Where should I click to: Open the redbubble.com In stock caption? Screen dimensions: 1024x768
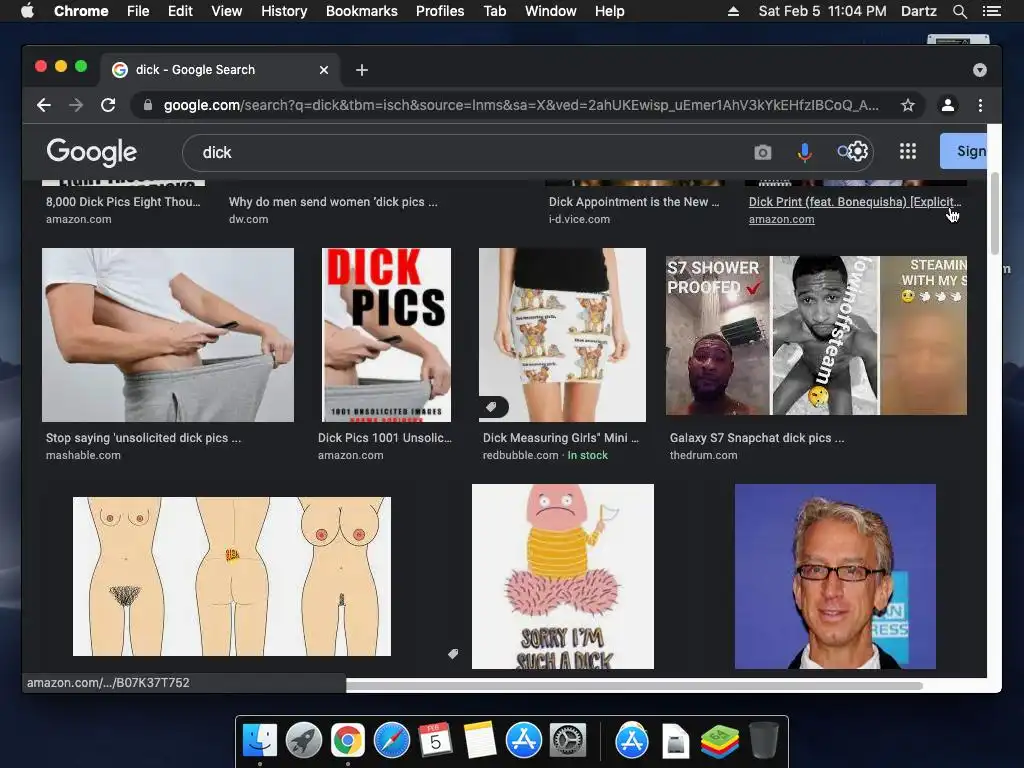coord(545,455)
